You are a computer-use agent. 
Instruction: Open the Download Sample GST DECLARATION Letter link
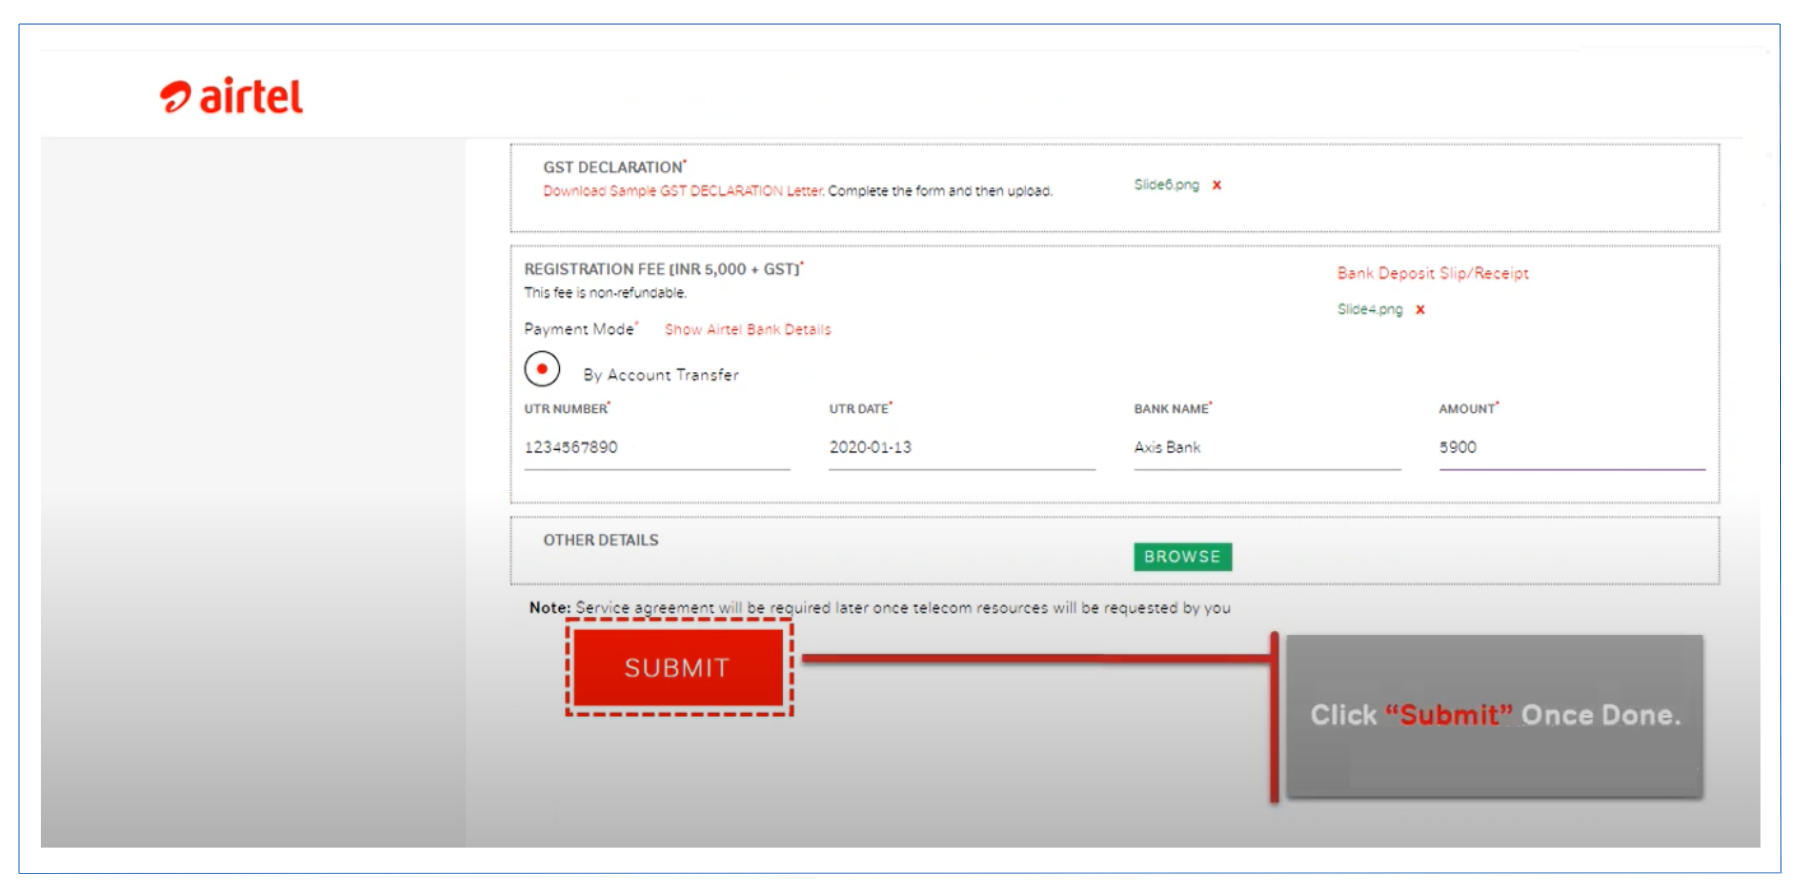click(x=683, y=191)
